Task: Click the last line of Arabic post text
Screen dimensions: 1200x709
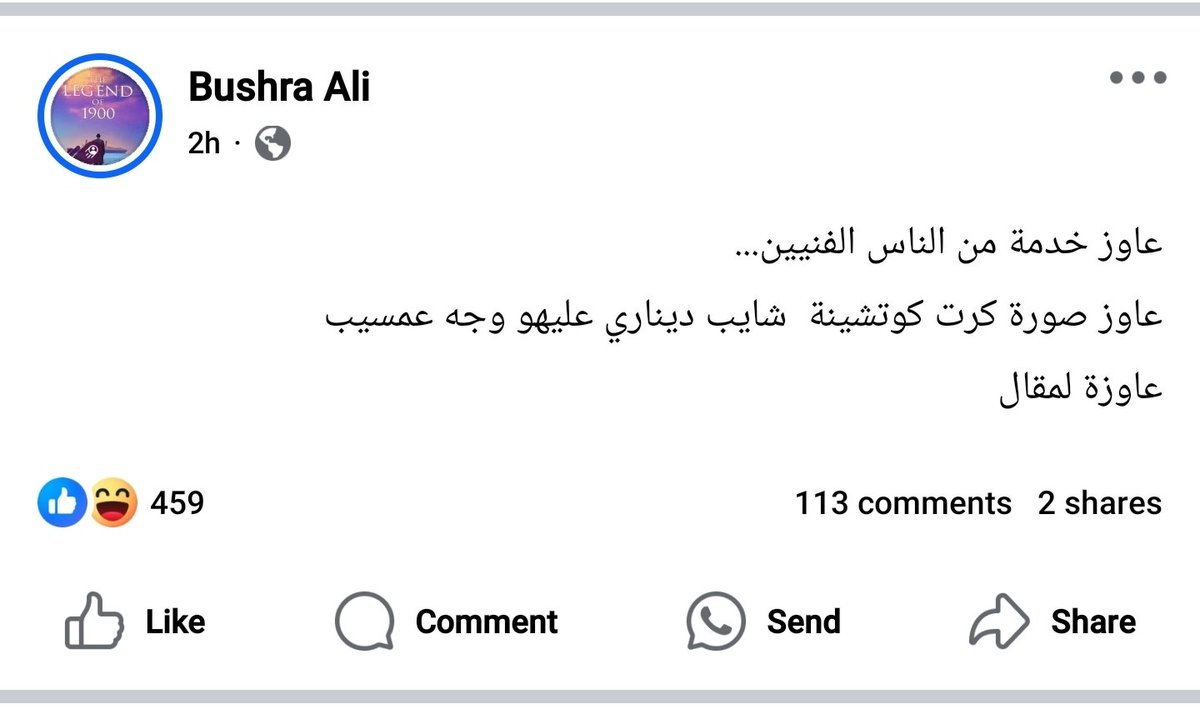Action: click(1081, 386)
